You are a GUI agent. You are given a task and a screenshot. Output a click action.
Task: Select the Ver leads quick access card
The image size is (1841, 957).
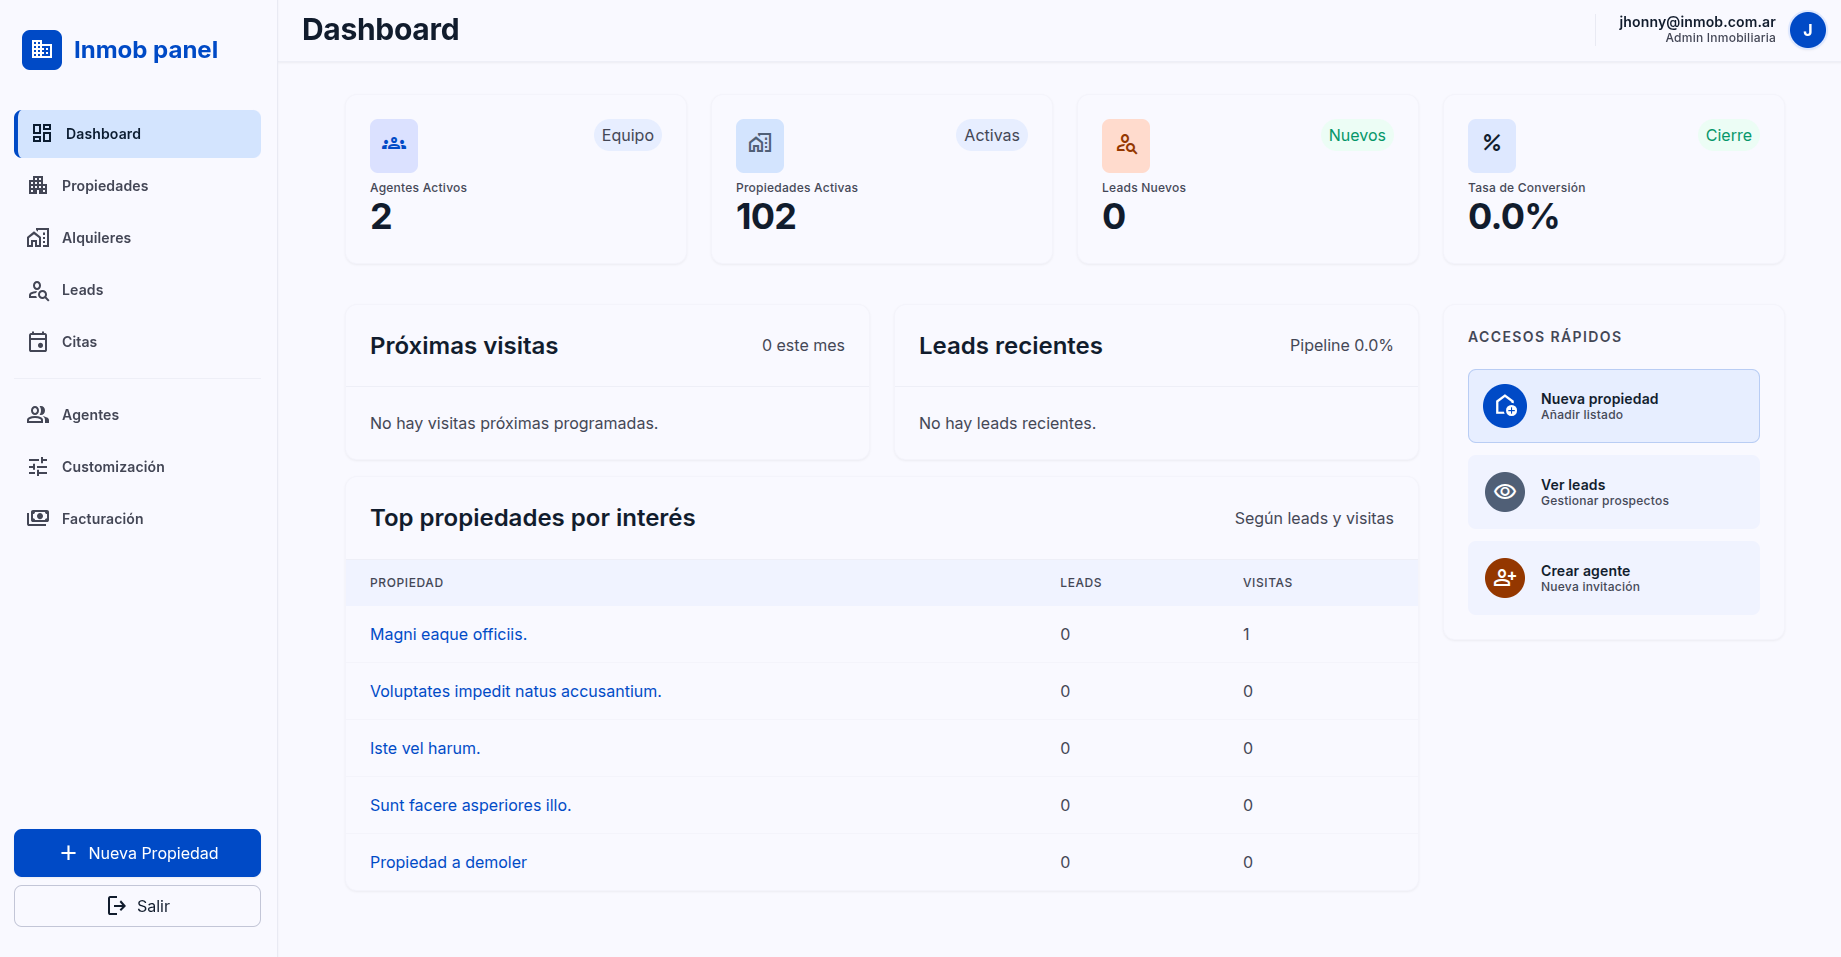pos(1614,492)
